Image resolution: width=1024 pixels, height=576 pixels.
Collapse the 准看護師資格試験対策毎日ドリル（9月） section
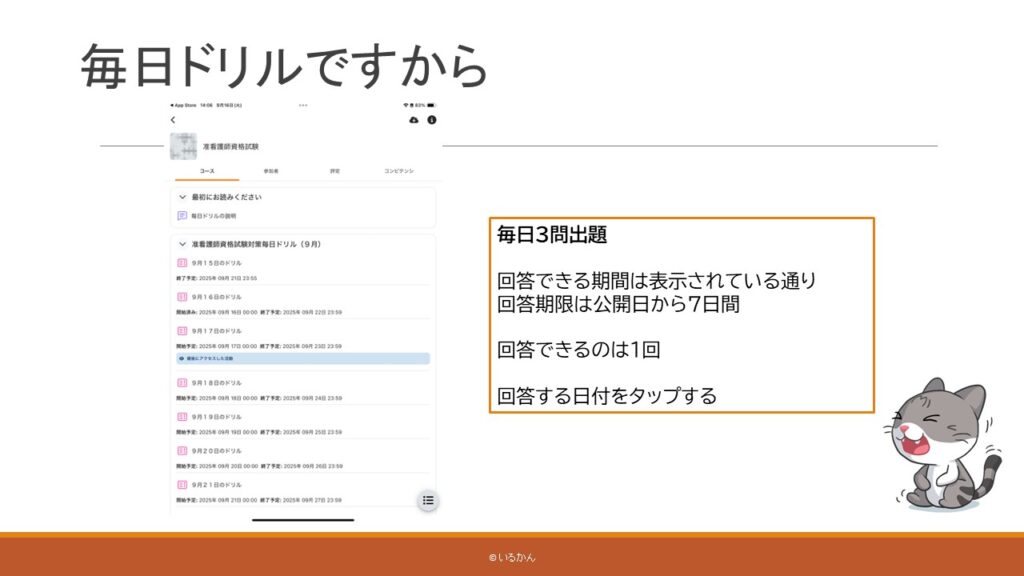[x=183, y=244]
